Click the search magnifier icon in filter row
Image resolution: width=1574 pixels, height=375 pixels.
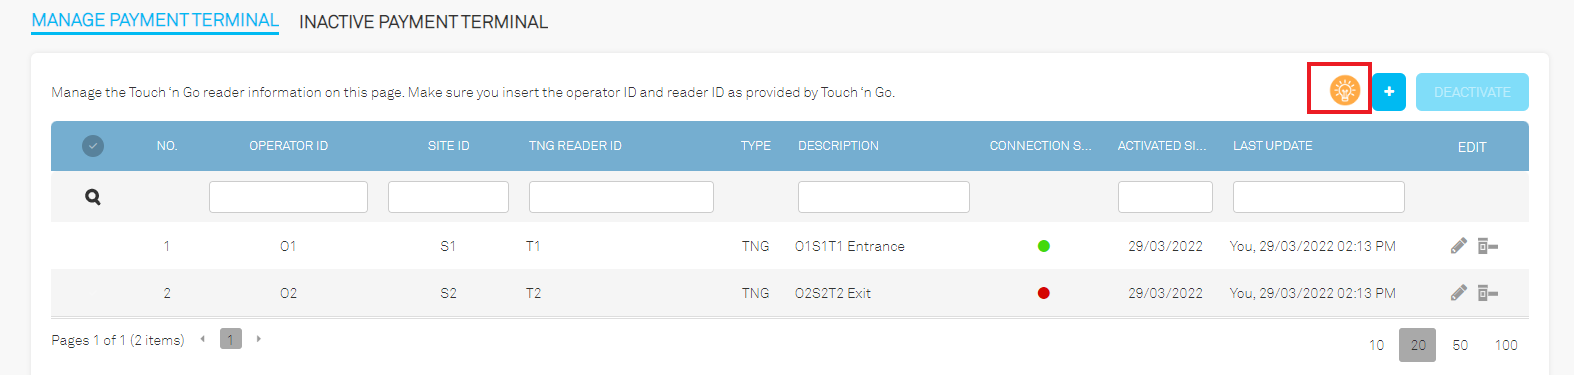tap(93, 197)
